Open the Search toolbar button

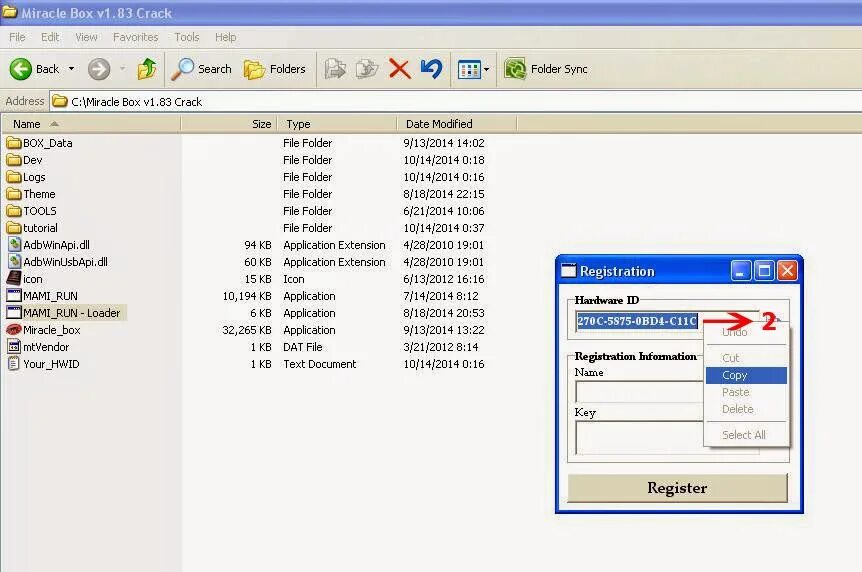click(201, 69)
